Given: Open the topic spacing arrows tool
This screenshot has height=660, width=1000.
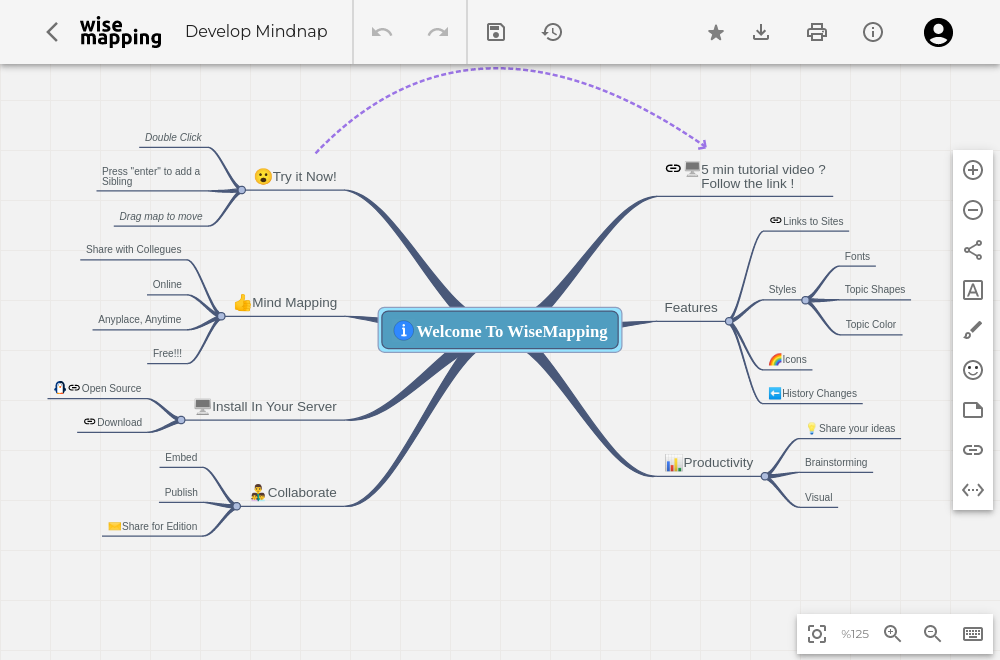Looking at the screenshot, I should pos(973,490).
